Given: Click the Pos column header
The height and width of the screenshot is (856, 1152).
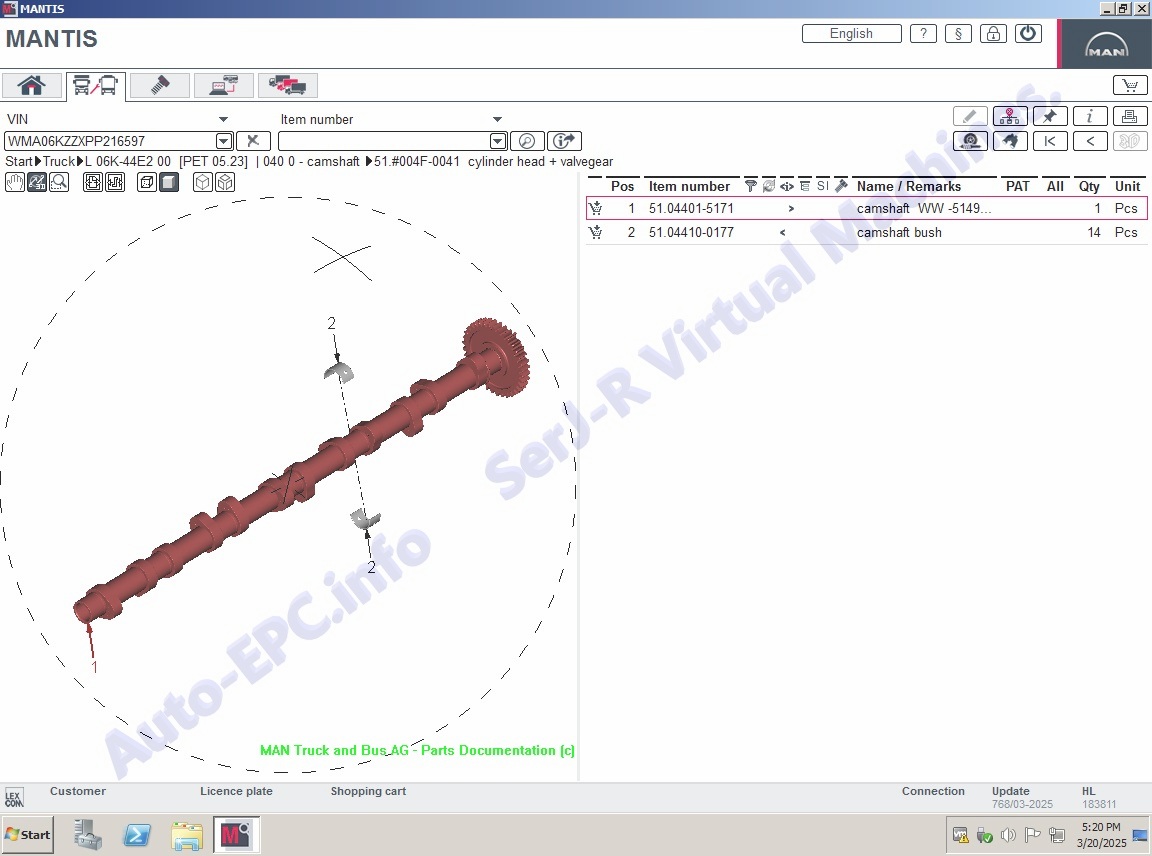Looking at the screenshot, I should tap(622, 187).
